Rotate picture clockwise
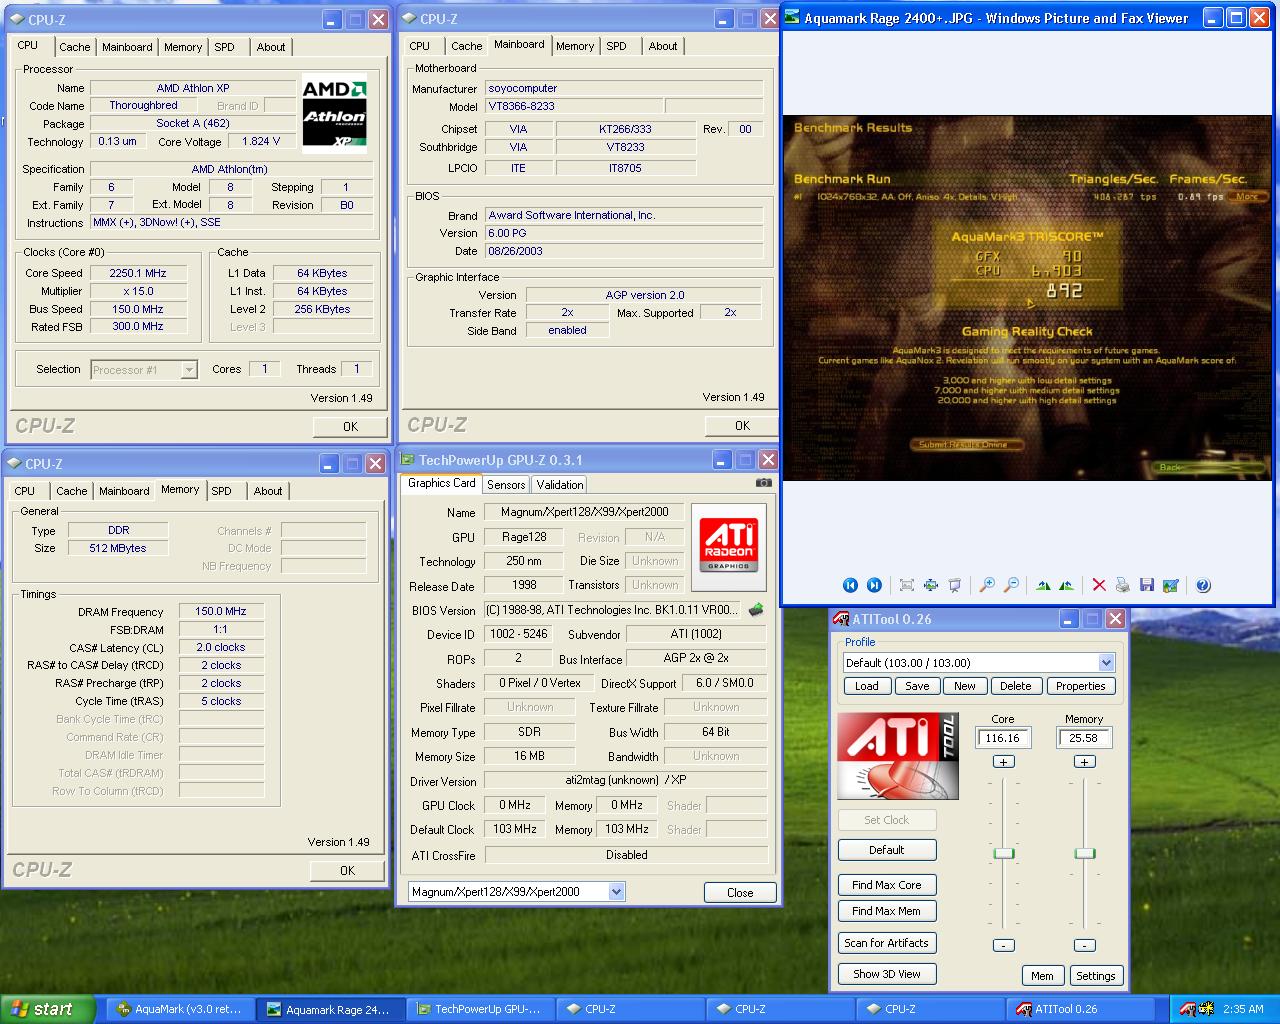 pos(1043,585)
